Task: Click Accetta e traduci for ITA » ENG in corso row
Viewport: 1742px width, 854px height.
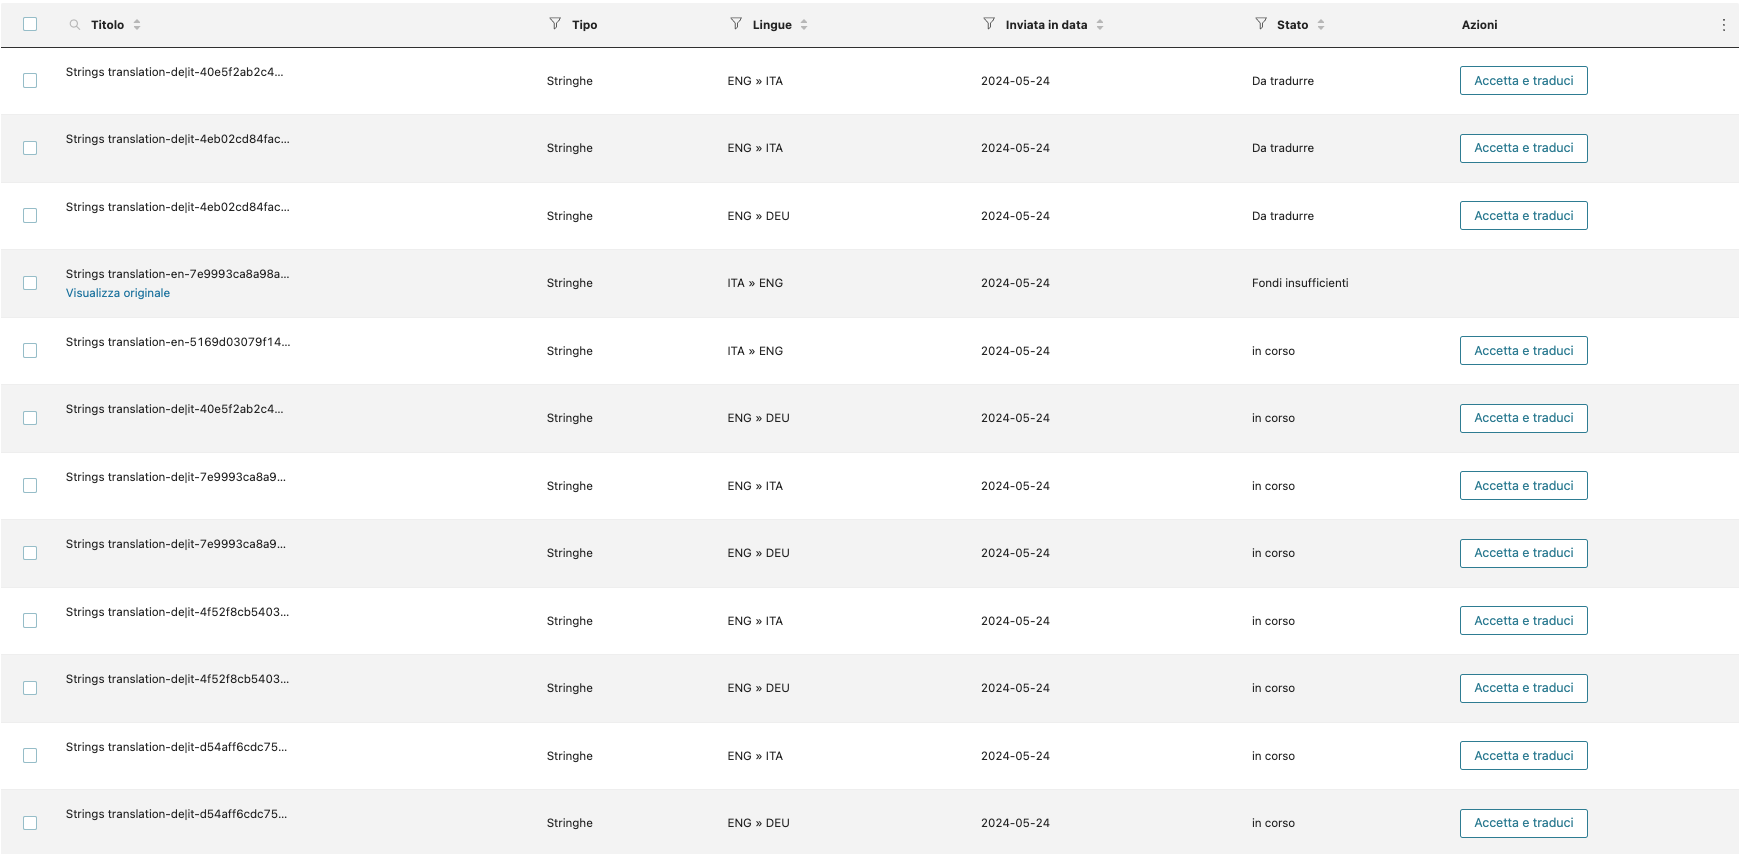Action: click(x=1523, y=351)
